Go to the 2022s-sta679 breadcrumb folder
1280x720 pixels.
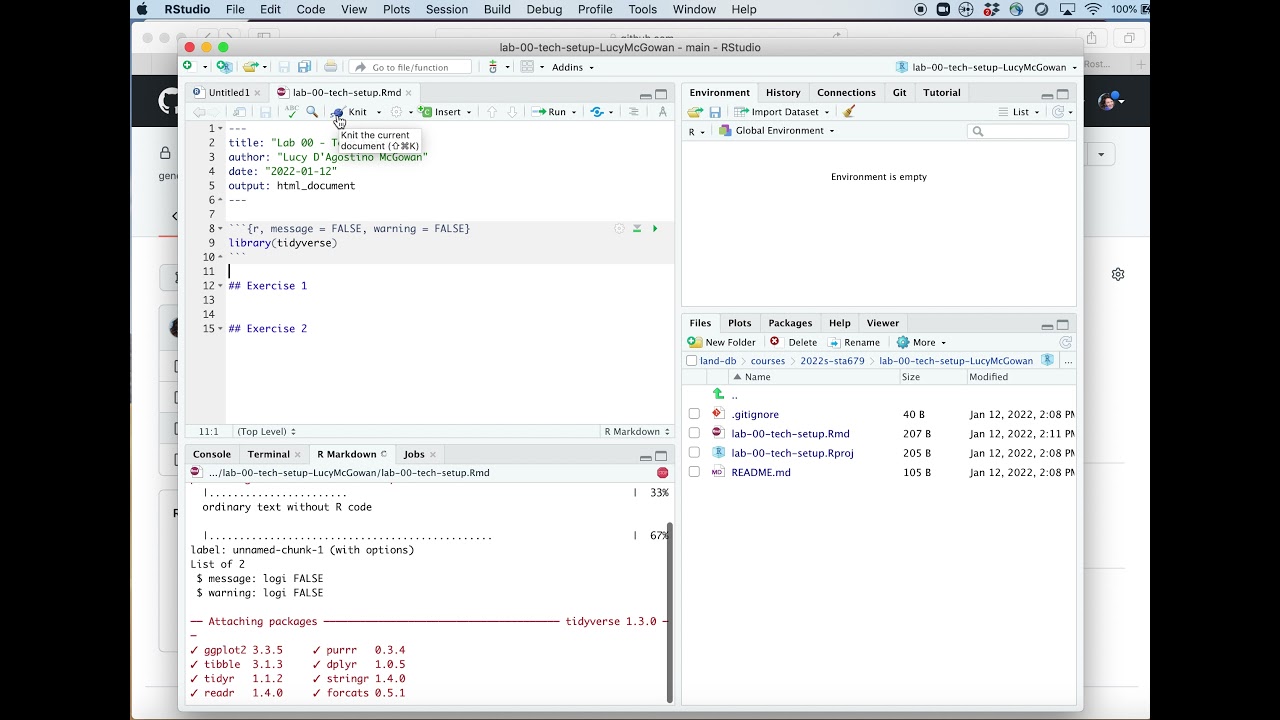tap(832, 361)
